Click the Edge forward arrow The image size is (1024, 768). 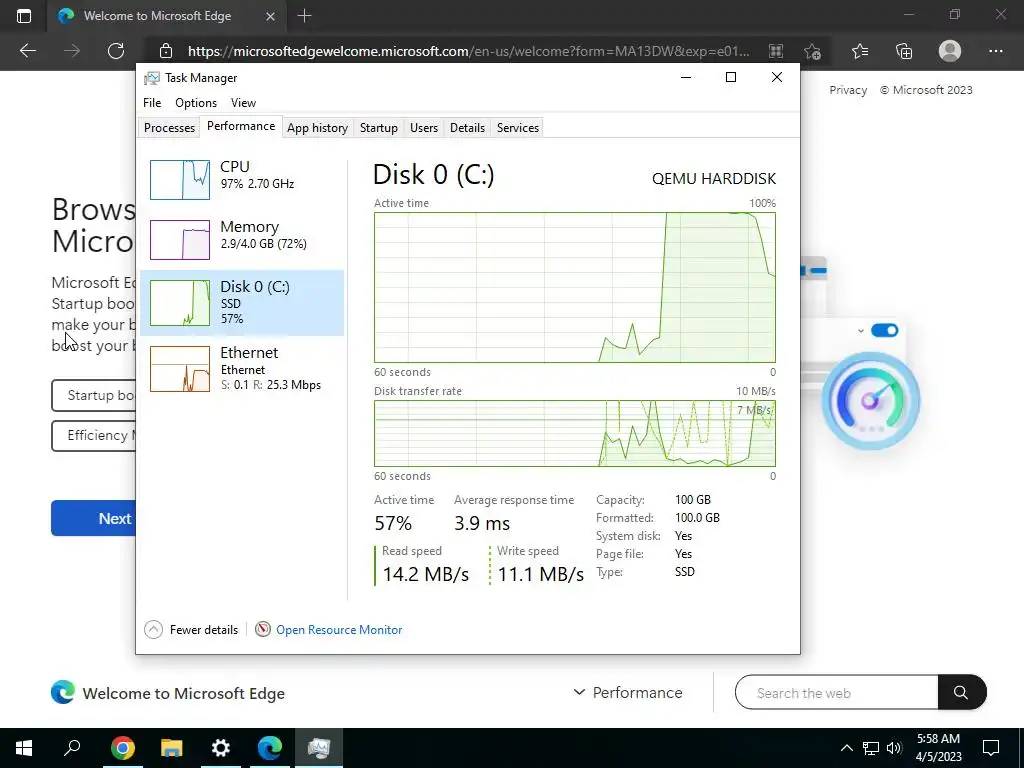[x=72, y=50]
